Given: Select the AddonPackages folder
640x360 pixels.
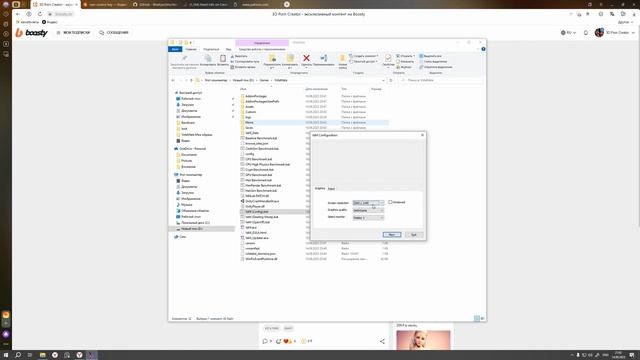Looking at the screenshot, I should tap(256, 96).
